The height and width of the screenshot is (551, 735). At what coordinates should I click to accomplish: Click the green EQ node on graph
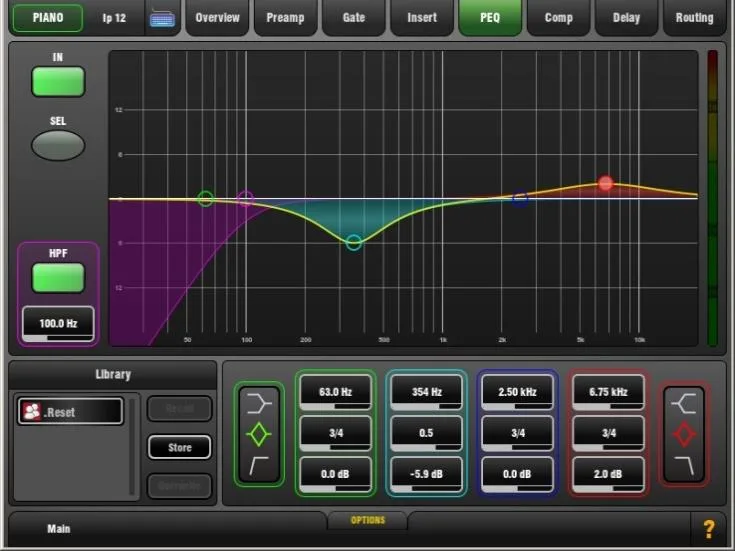point(206,199)
